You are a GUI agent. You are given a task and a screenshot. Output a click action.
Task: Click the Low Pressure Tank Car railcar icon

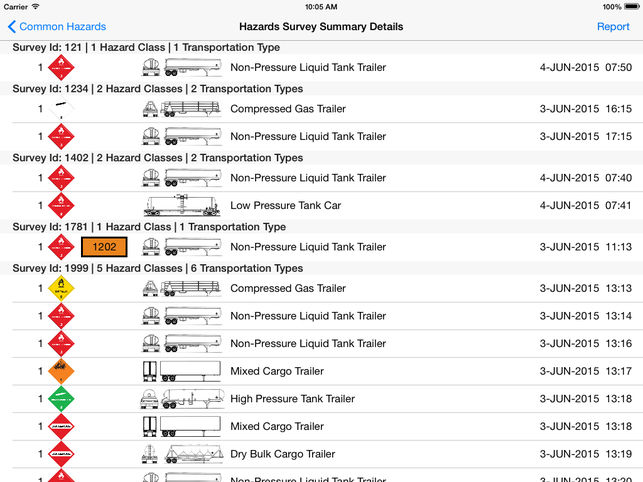coord(182,206)
